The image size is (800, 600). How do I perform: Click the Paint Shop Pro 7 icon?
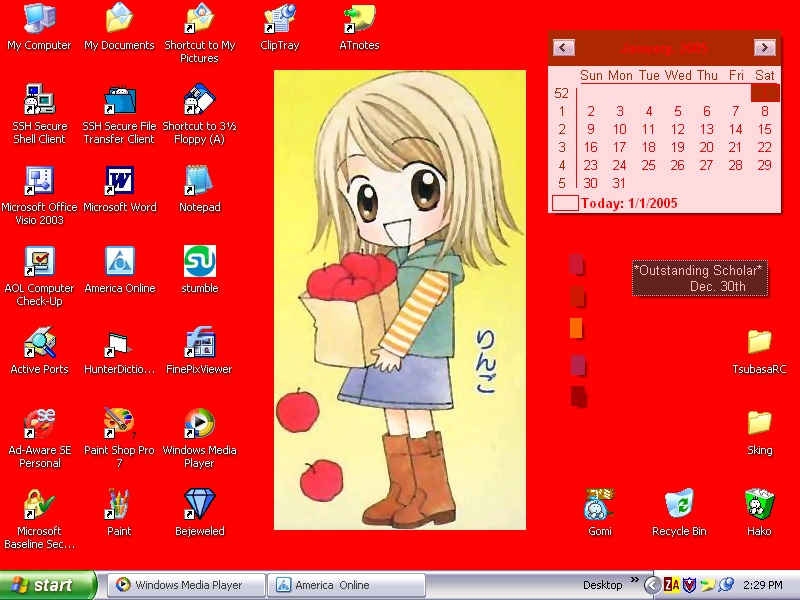[119, 423]
